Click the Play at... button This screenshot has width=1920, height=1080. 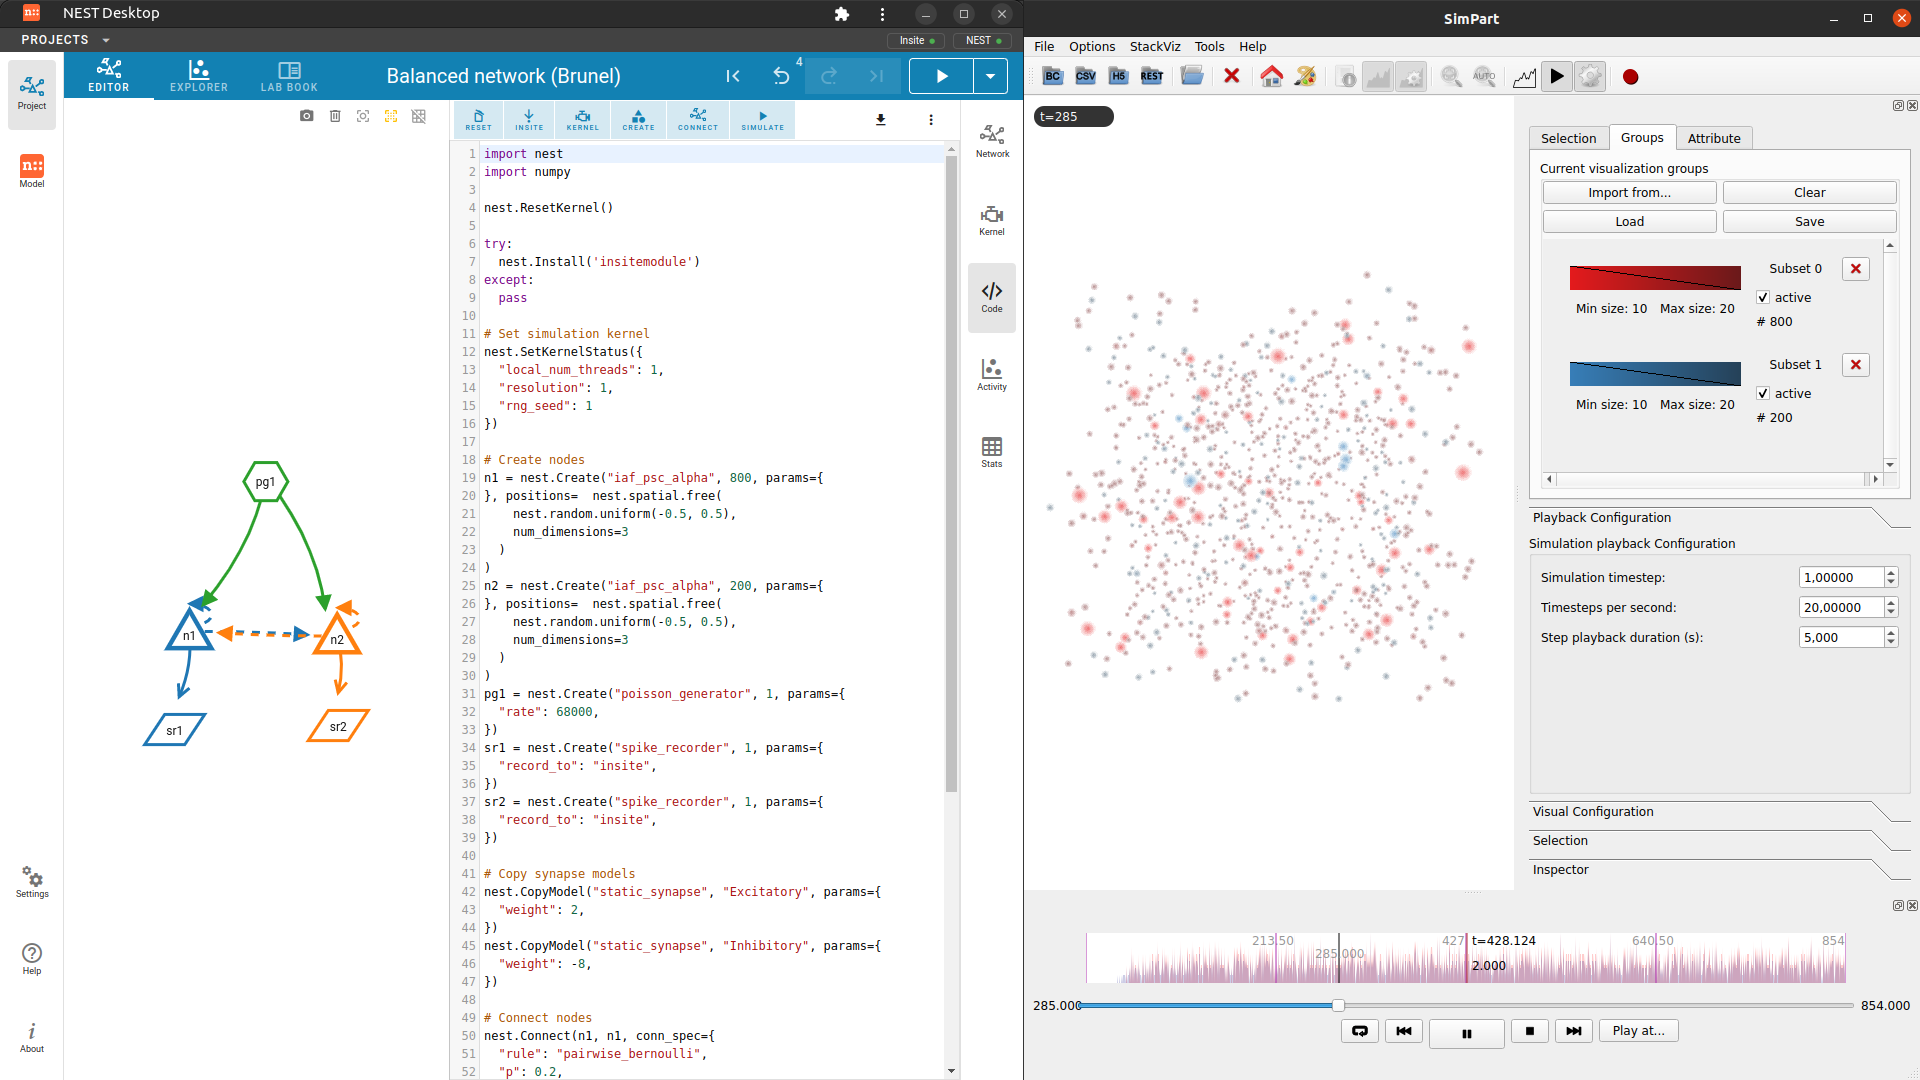tap(1638, 1031)
